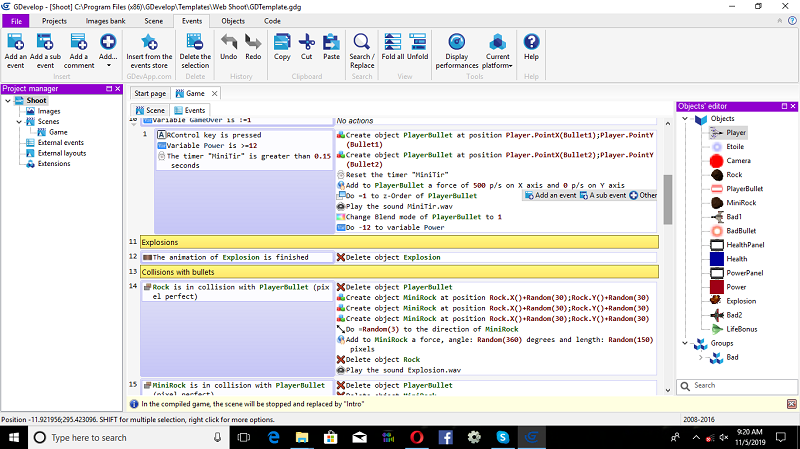The height and width of the screenshot is (449, 800).
Task: Click the Add a comment icon
Action: pyautogui.click(x=79, y=41)
